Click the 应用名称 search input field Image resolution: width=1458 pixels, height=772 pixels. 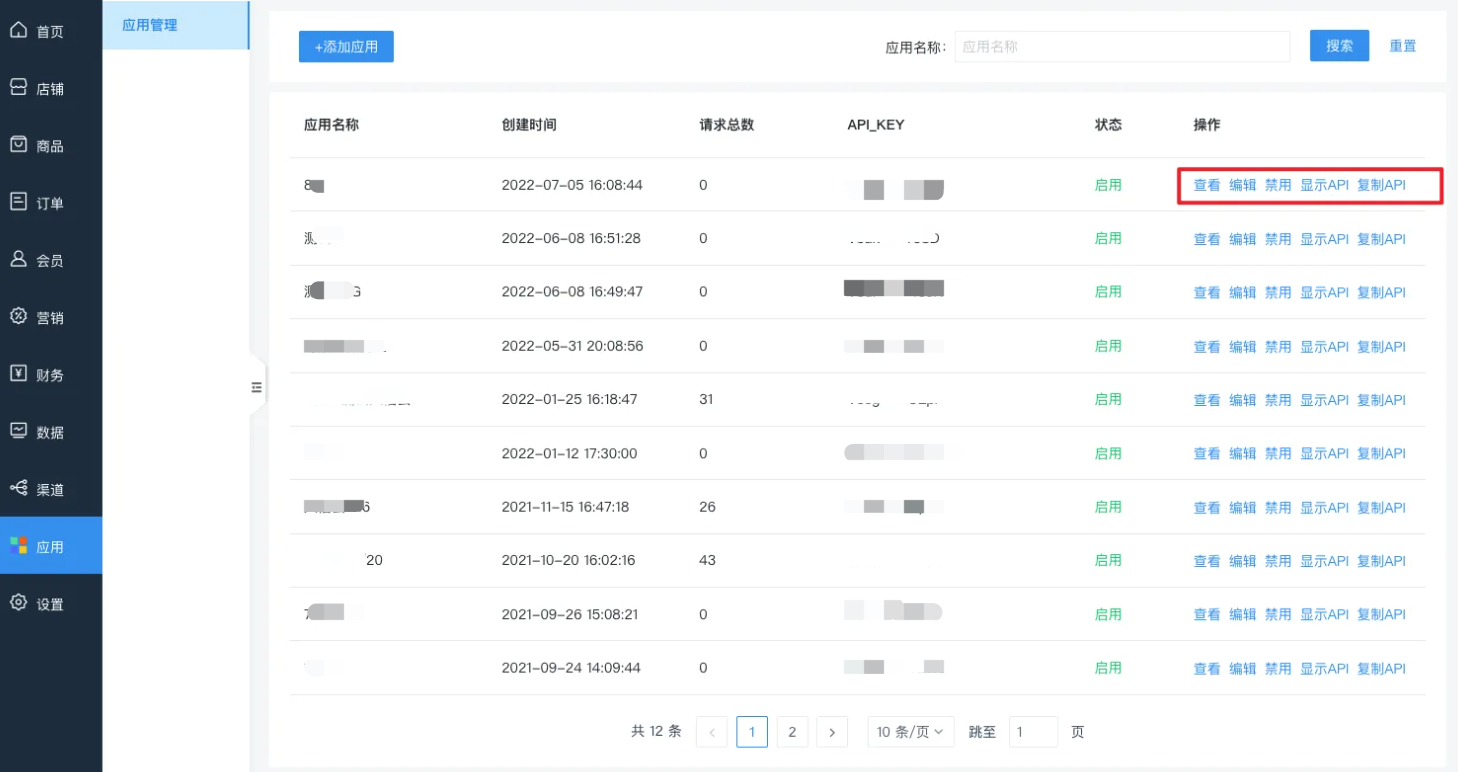1120,45
